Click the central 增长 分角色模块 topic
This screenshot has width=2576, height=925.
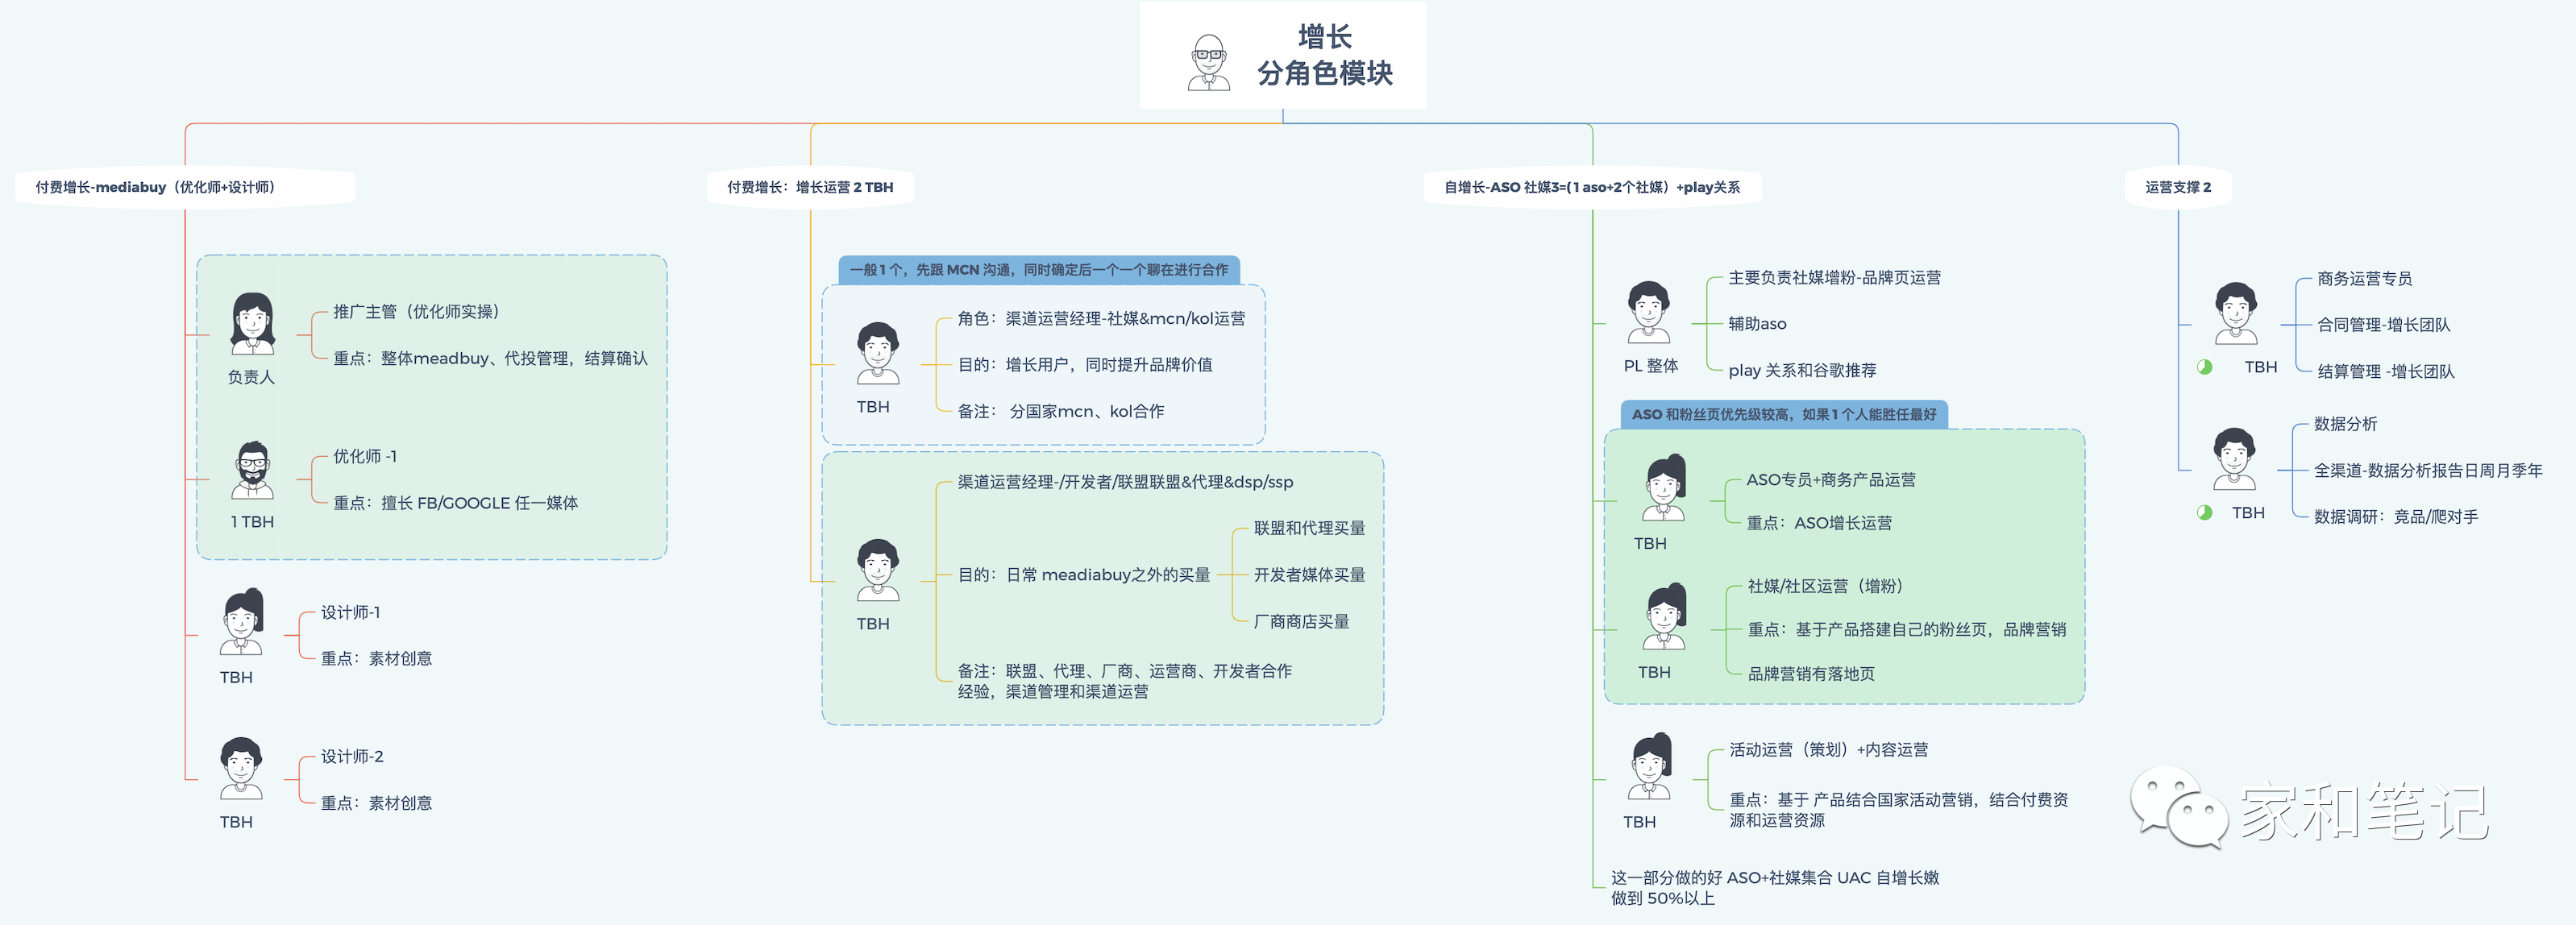(x=1283, y=53)
